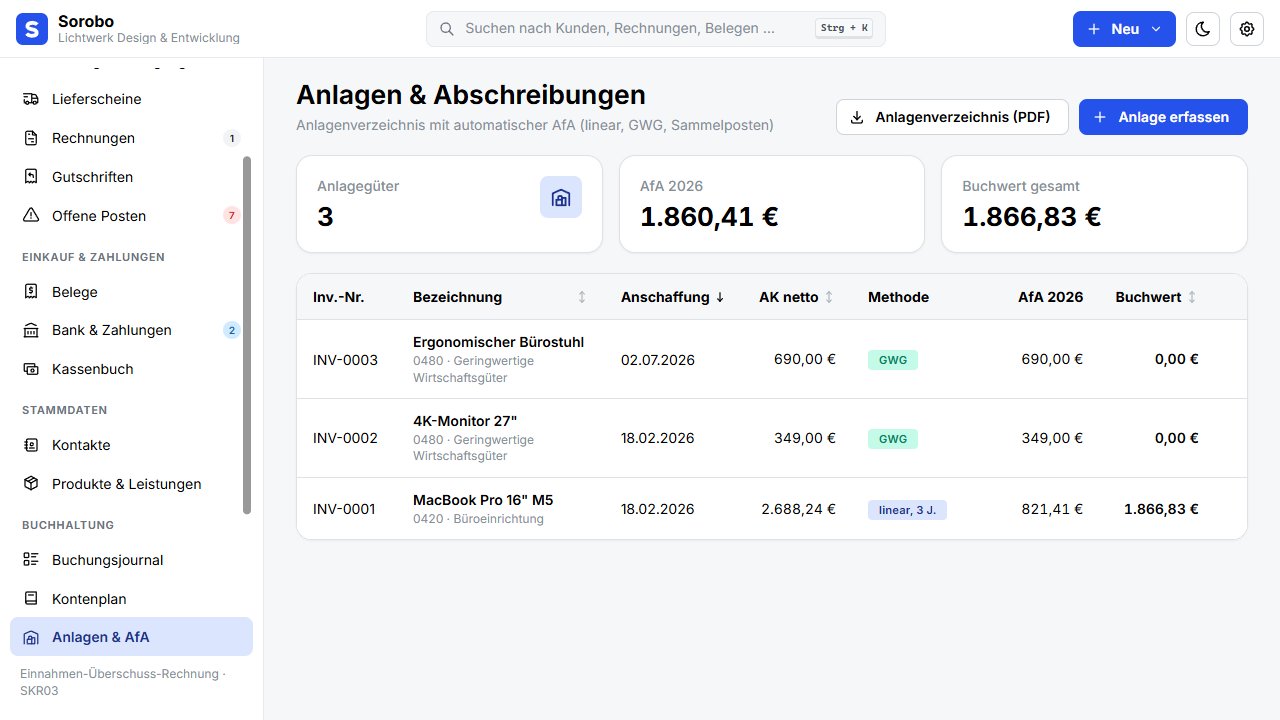Screen dimensions: 1280x720
Task: Sort table by Buchwert column
Action: (x=1156, y=297)
